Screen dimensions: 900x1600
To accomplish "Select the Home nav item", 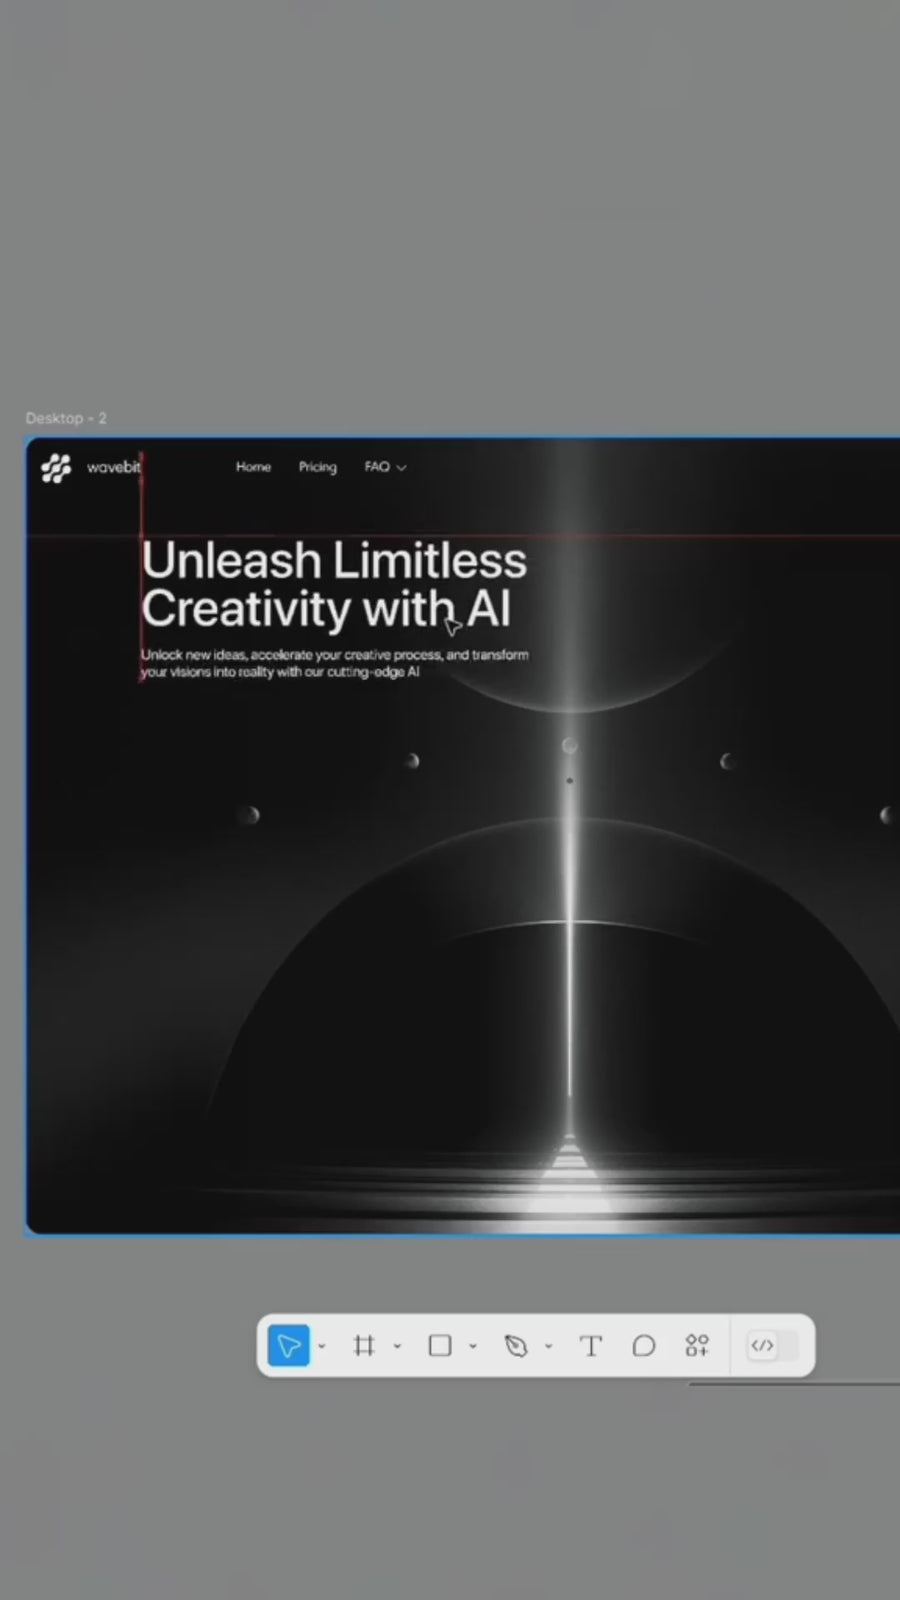I will pyautogui.click(x=253, y=467).
